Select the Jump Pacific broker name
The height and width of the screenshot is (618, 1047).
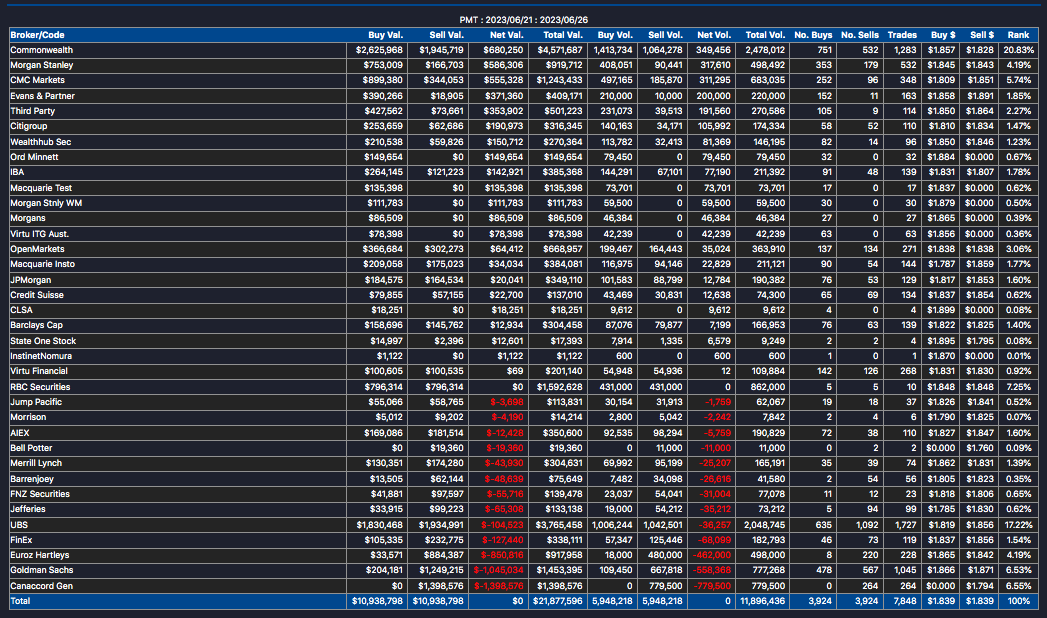coord(36,402)
